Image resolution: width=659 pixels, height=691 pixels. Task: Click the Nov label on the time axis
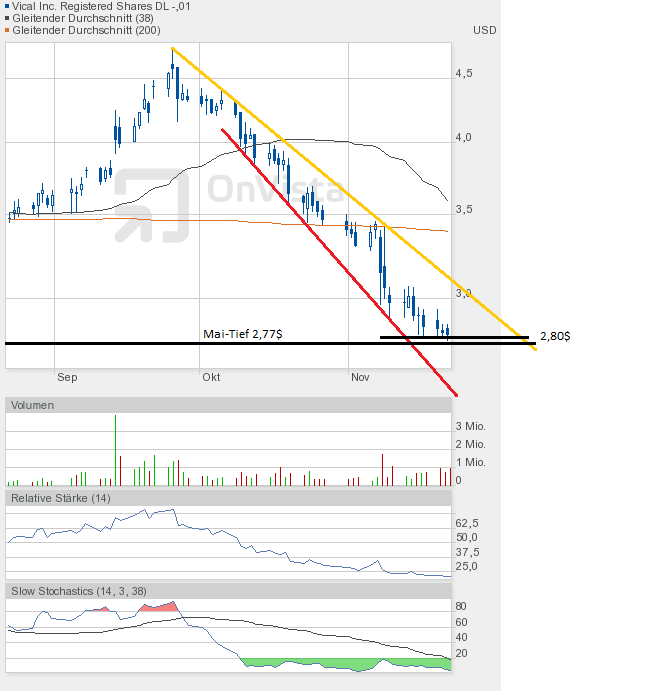pyautogui.click(x=360, y=377)
